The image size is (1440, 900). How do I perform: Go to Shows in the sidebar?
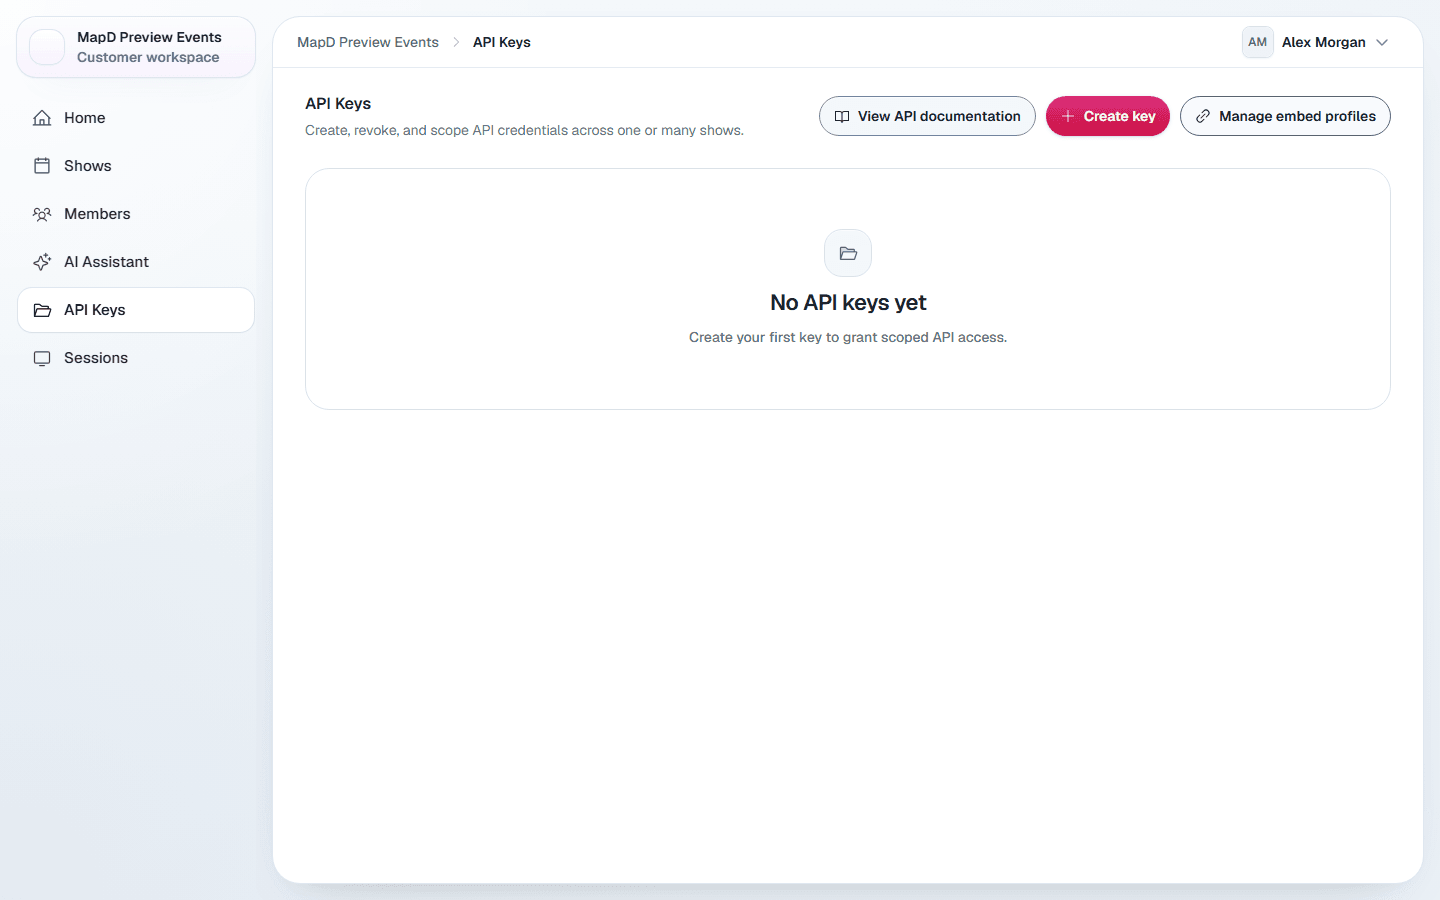coord(136,166)
